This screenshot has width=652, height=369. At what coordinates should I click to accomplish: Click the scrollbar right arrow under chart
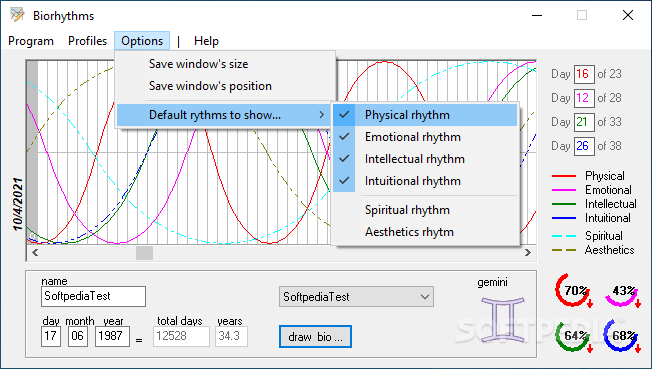coord(528,253)
